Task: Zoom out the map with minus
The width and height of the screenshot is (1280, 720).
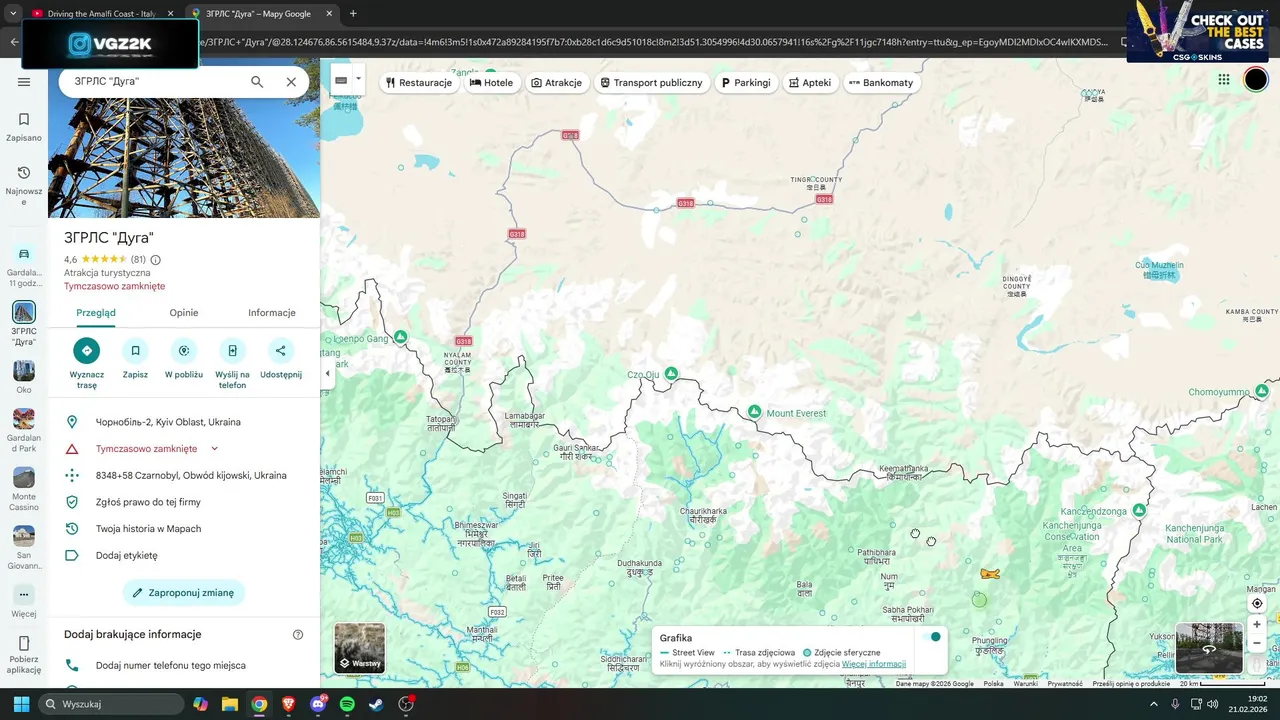Action: (1257, 643)
